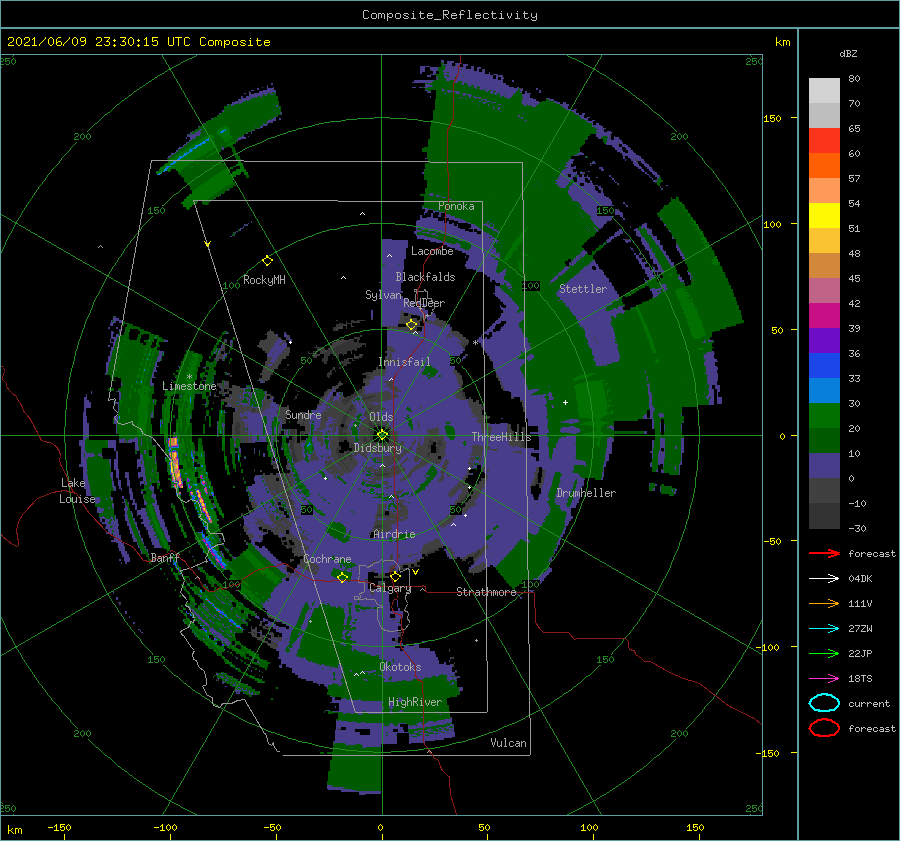Click the Sylvan label on the map
900x841 pixels.
[x=383, y=295]
